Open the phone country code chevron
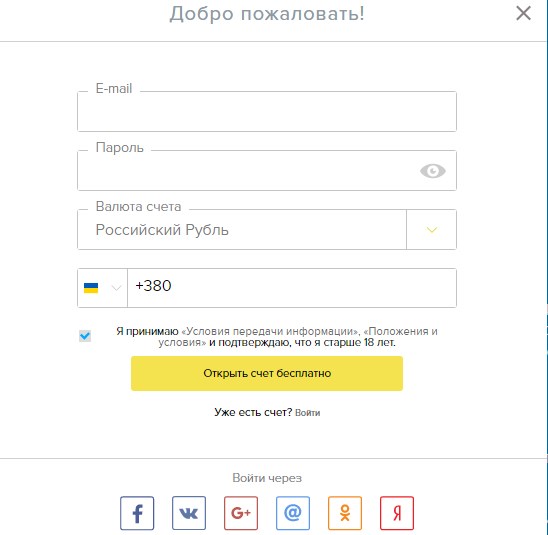Screen dimensions: 548x535 116,288
